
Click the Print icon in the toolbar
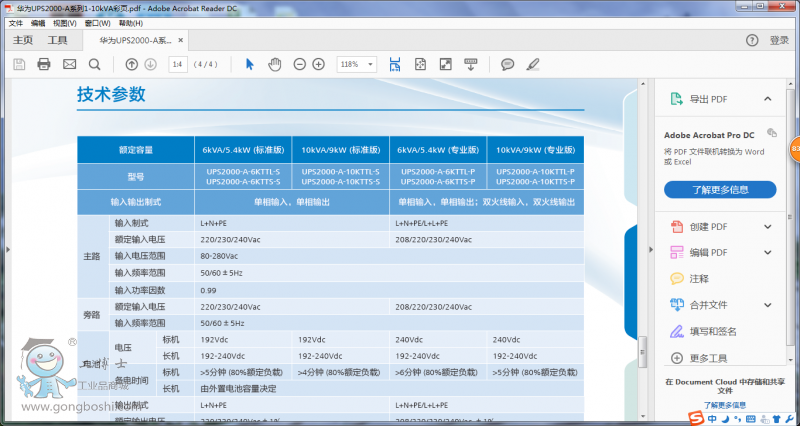44,64
